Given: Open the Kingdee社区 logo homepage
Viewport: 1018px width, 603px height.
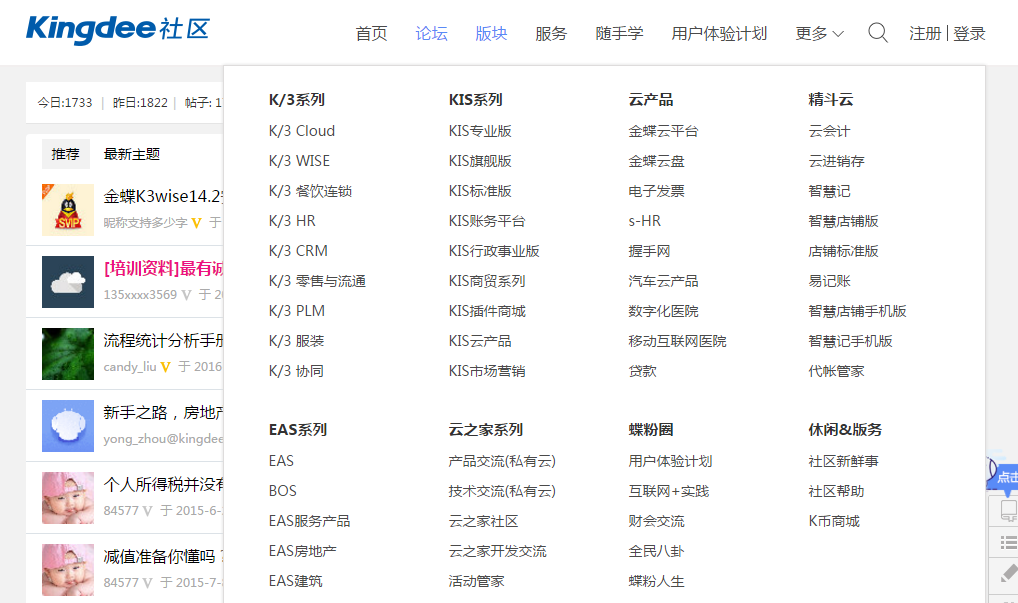Looking at the screenshot, I should (118, 30).
